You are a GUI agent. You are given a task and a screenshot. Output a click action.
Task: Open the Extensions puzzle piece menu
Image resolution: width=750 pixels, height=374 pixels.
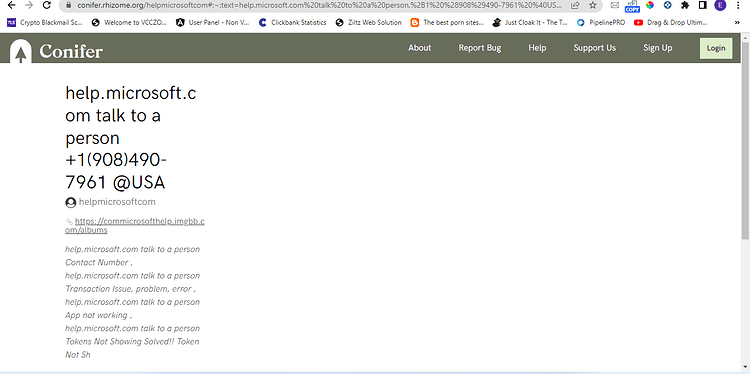[685, 5]
